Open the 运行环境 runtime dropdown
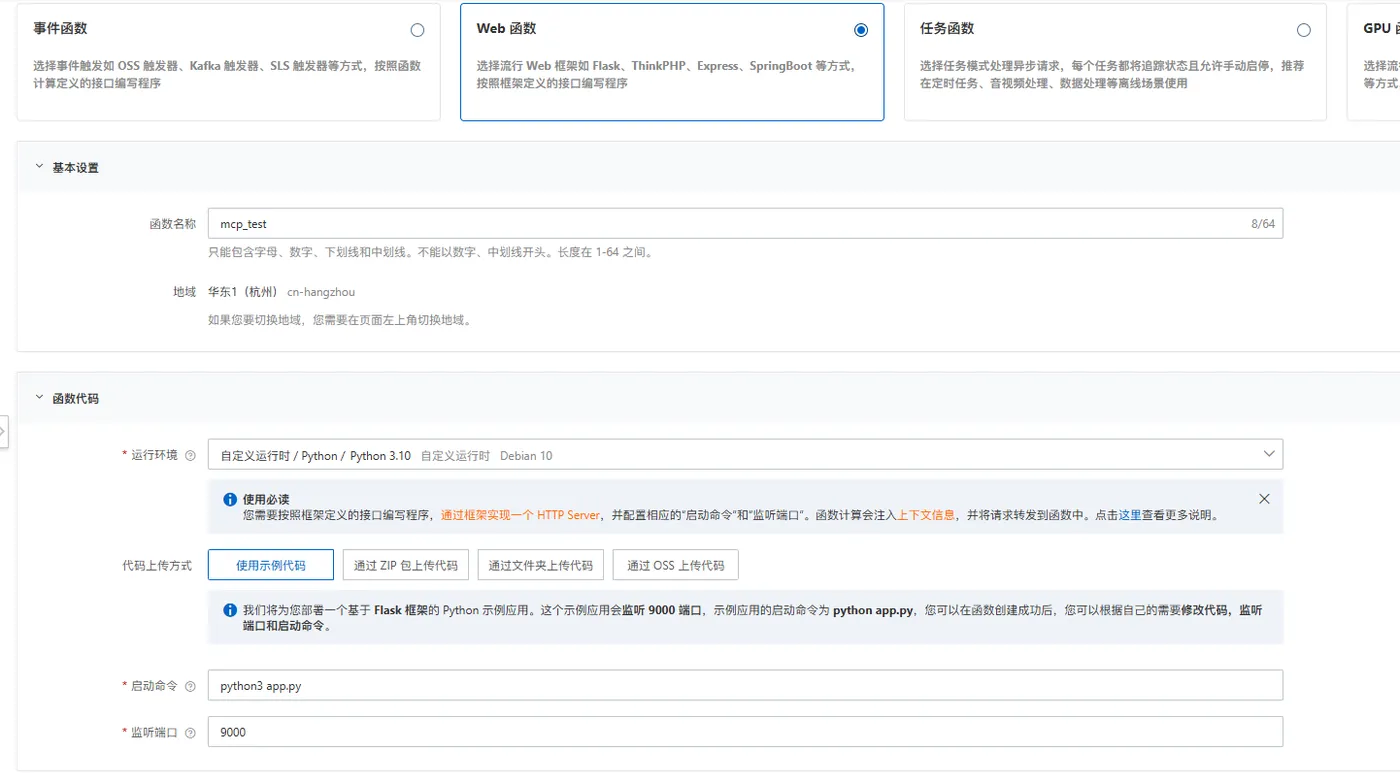Screen dimensions: 1400x784 (x=744, y=454)
